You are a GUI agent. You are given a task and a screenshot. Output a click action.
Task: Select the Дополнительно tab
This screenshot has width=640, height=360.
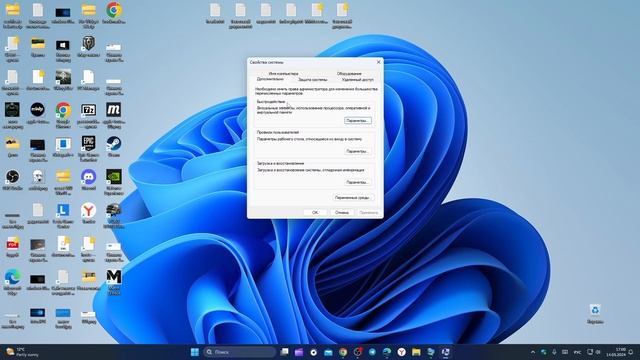270,79
